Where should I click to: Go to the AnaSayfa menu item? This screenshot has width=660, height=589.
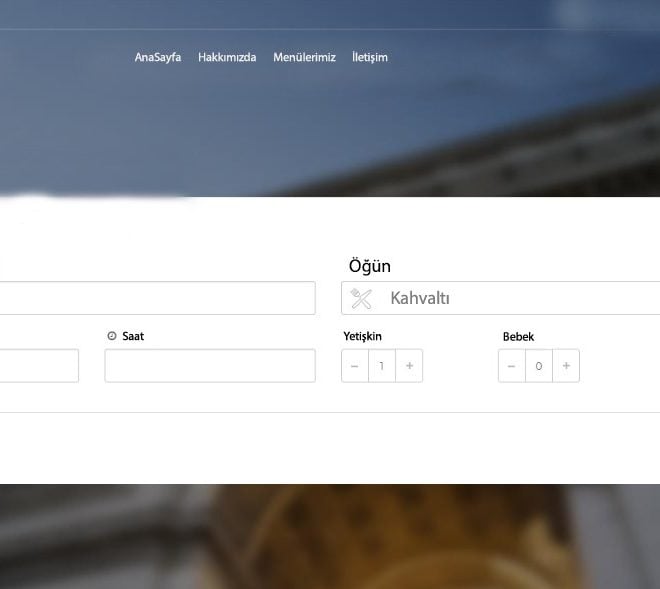coord(158,57)
